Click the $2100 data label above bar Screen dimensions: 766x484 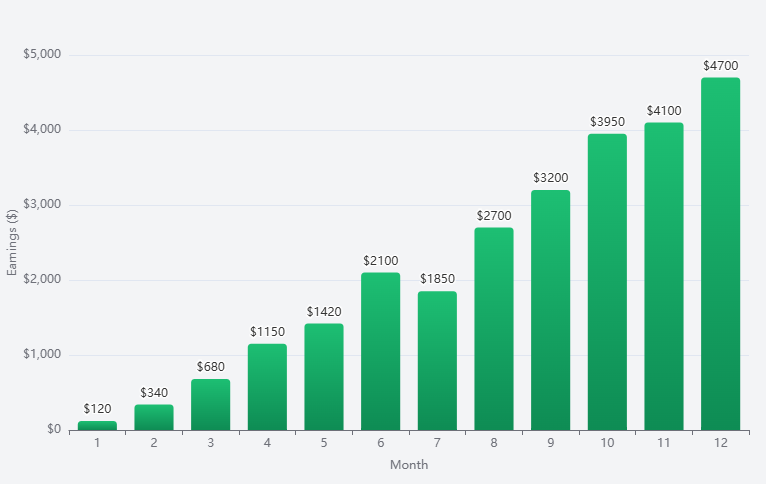tap(381, 261)
